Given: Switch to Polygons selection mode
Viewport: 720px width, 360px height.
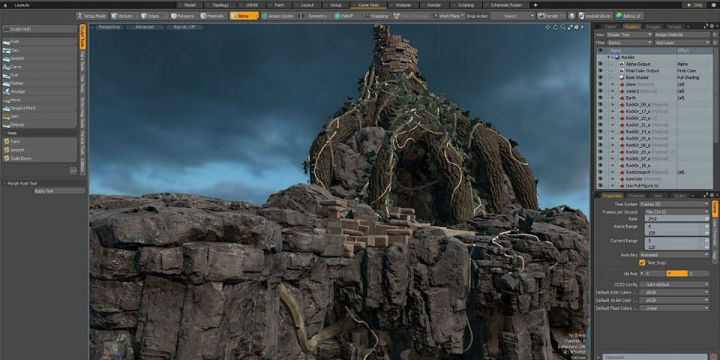Looking at the screenshot, I should pyautogui.click(x=183, y=16).
